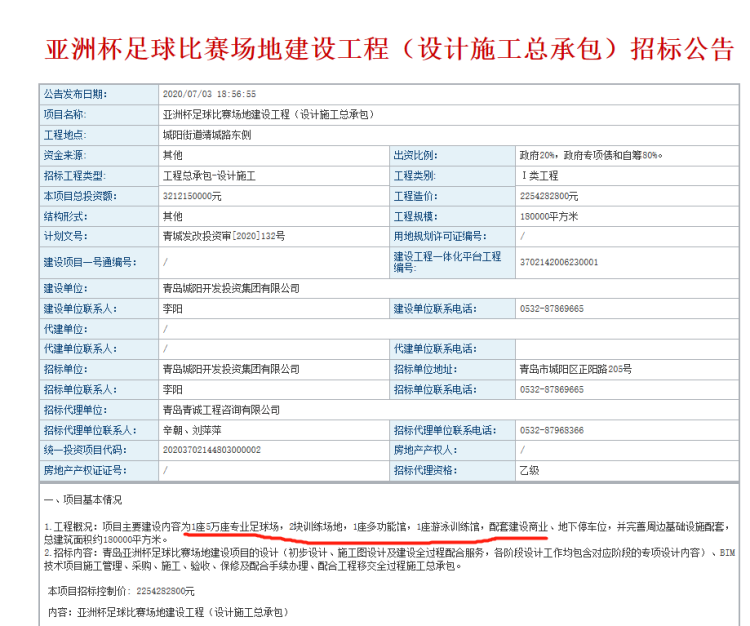750x626 pixels.
Task: Click the 用地规划许可证编号 label
Action: coord(440,236)
